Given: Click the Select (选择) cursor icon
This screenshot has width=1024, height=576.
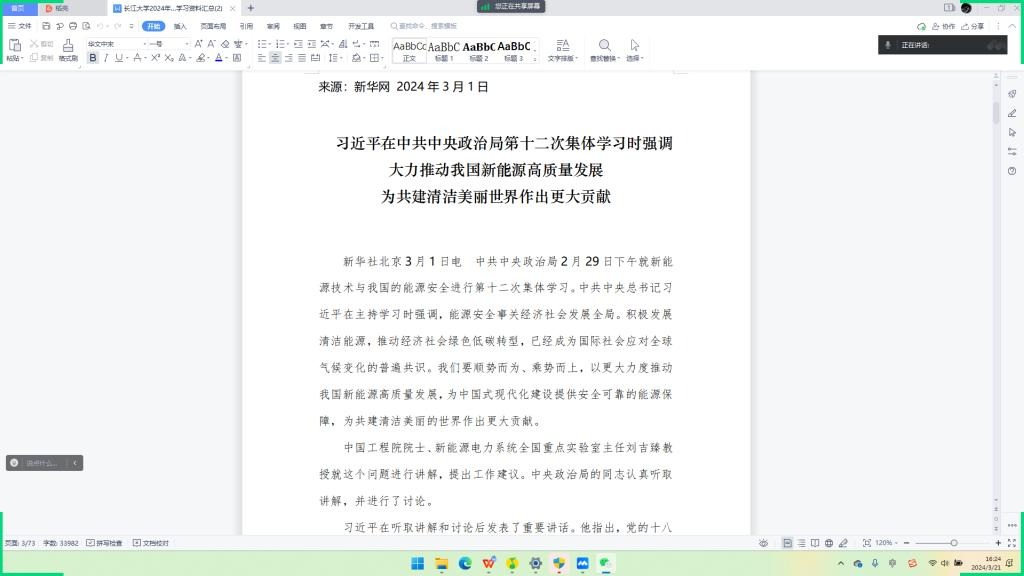Looking at the screenshot, I should pyautogui.click(x=634, y=46).
